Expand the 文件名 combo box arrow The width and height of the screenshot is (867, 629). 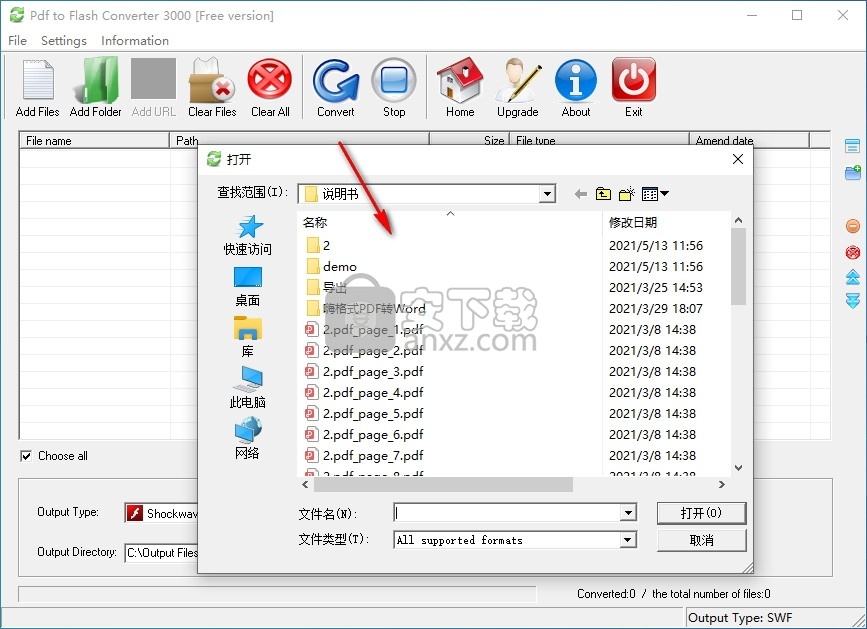pyautogui.click(x=628, y=513)
